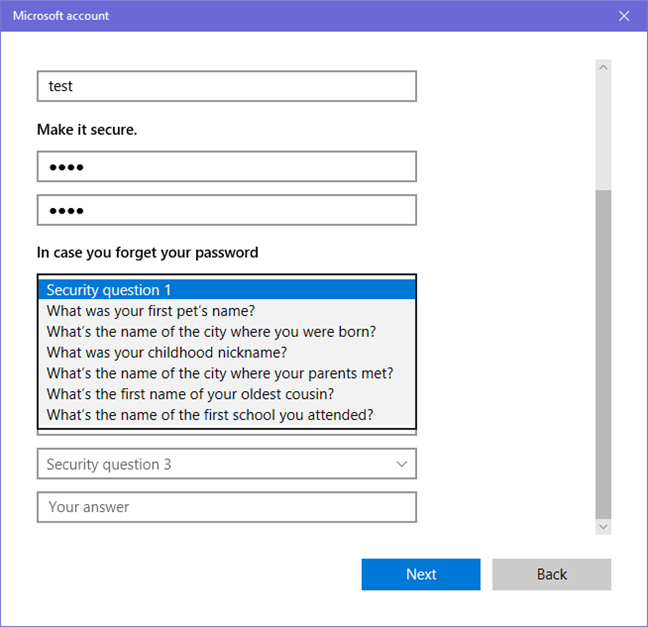Click the scrollbar down arrow
The height and width of the screenshot is (627, 648).
point(603,527)
